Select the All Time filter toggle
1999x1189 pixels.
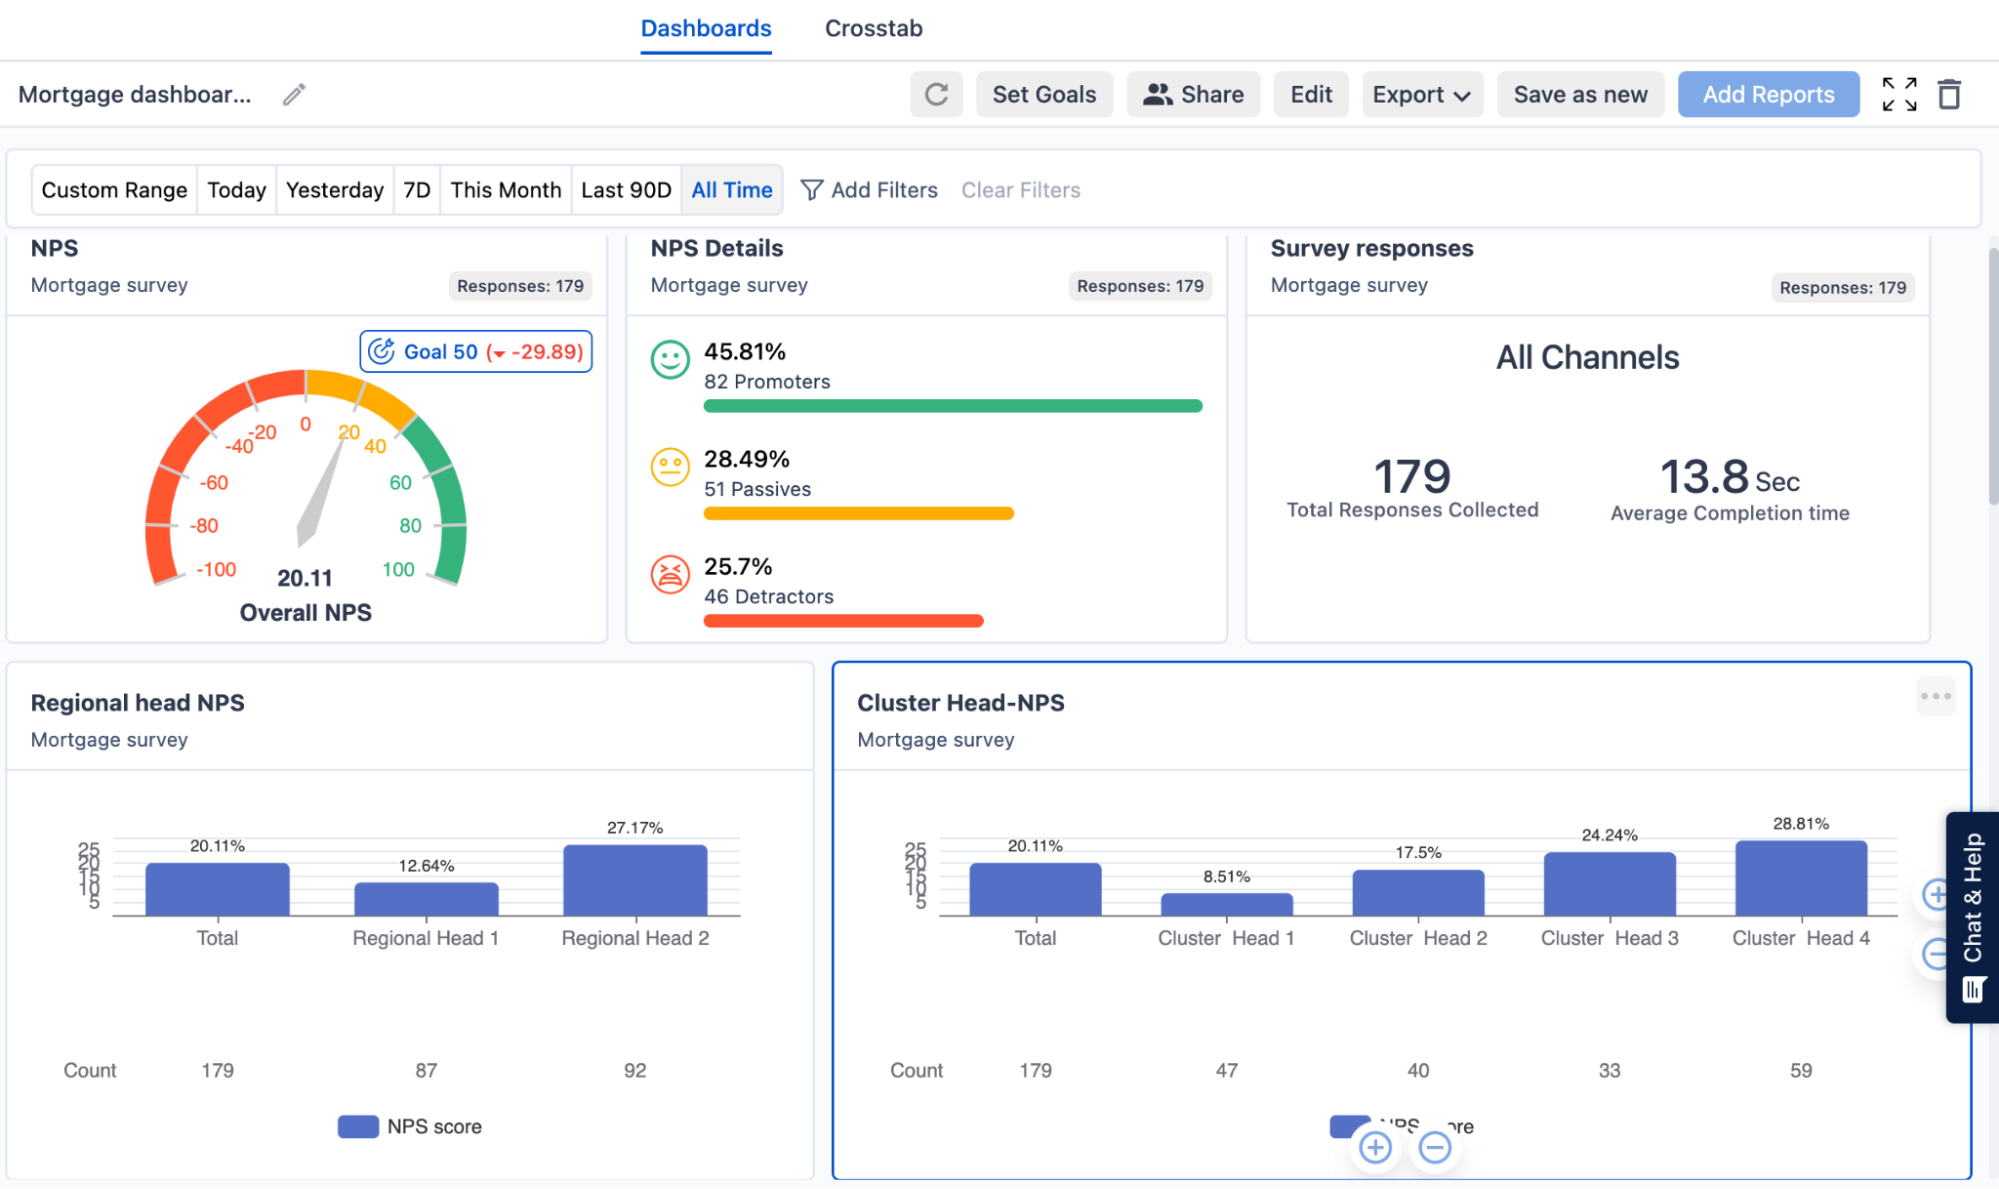pos(731,188)
